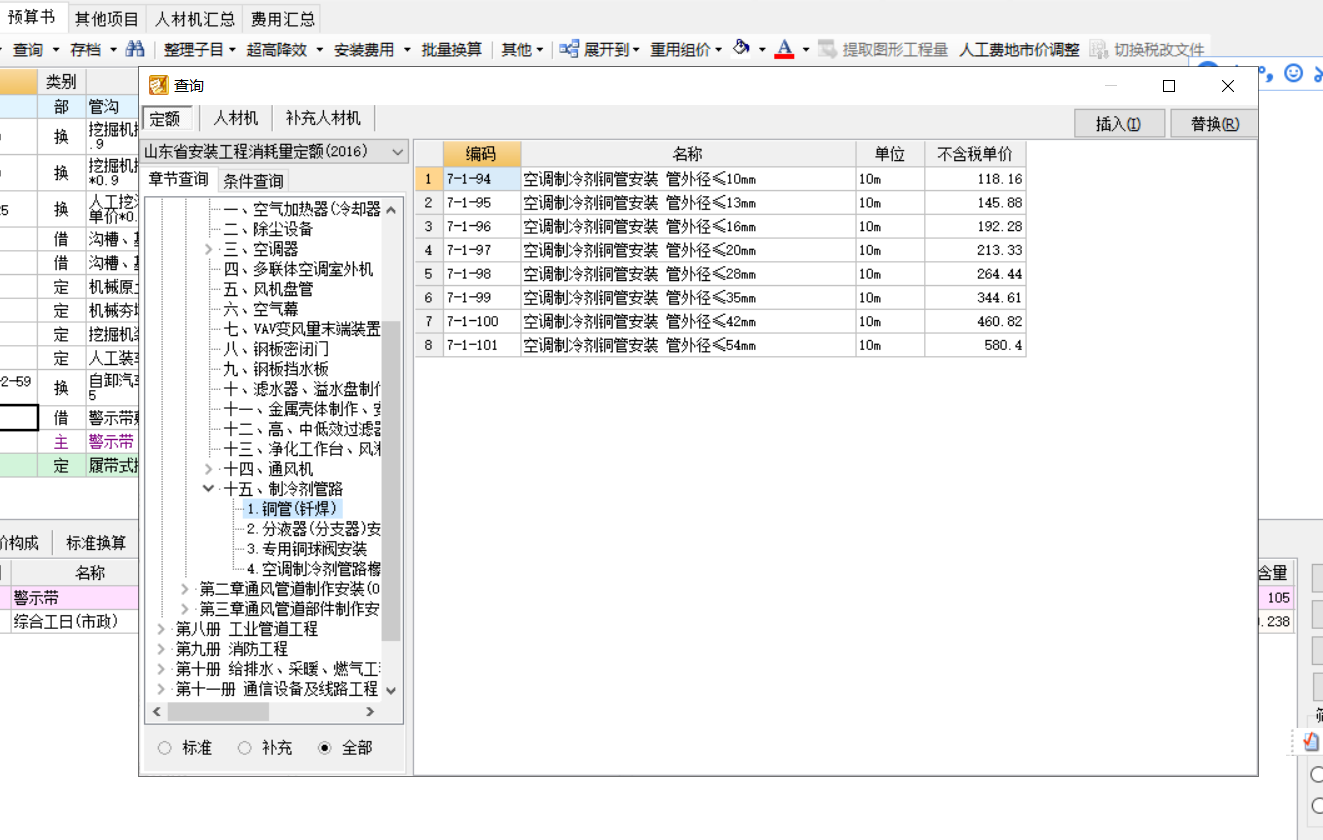
Task: Click the 编码 column header
Action: [x=481, y=154]
